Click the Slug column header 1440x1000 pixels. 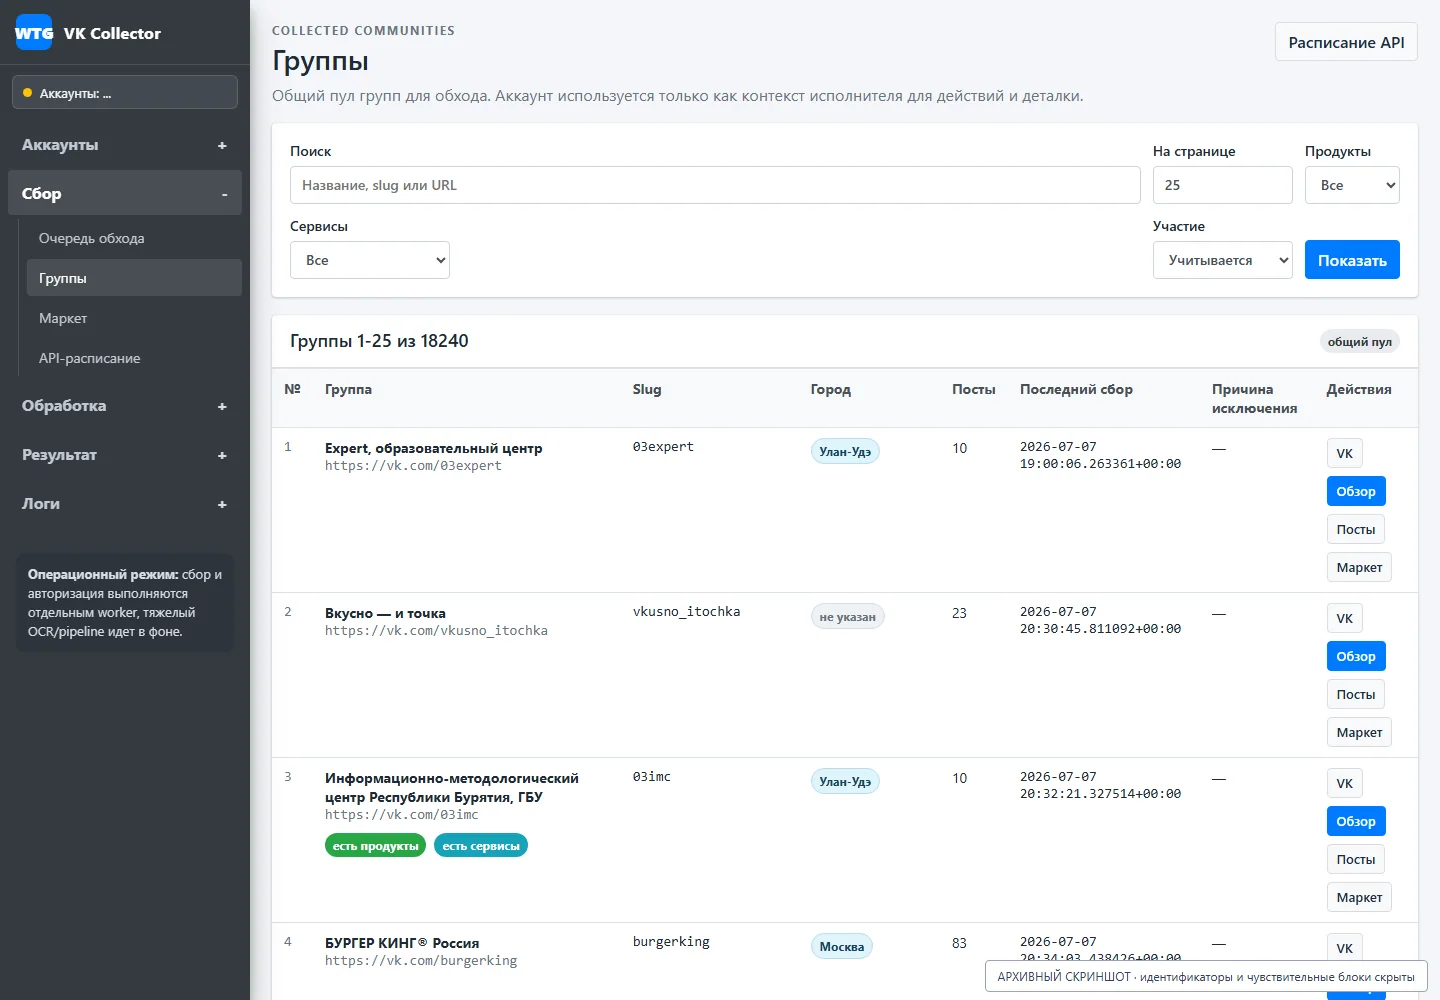tap(647, 389)
